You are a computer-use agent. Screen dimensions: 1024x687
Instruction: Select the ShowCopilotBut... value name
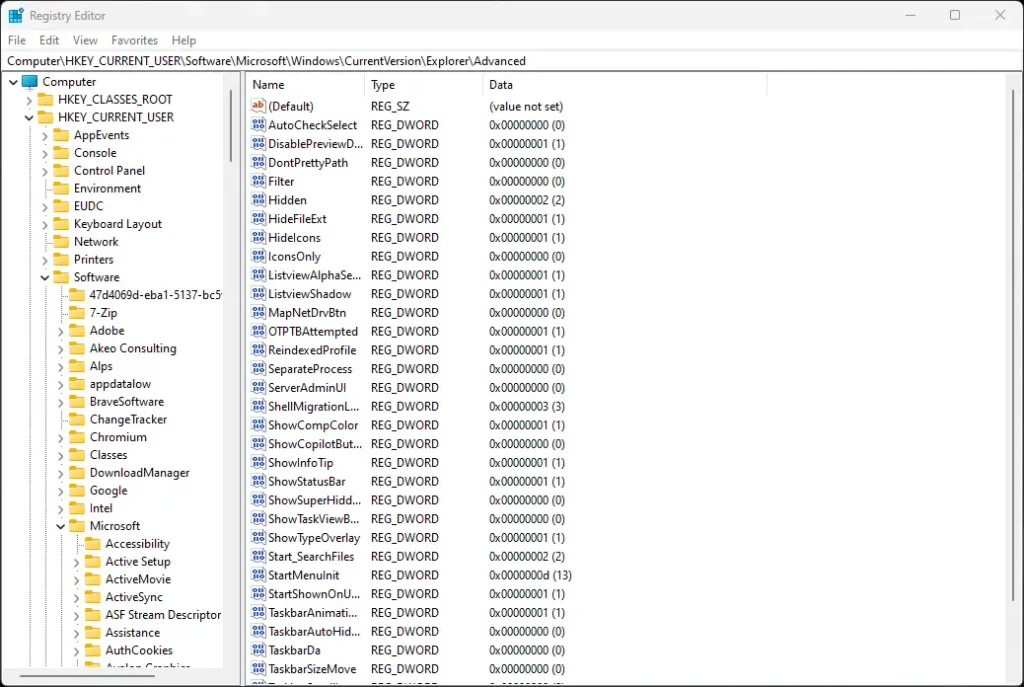point(315,444)
